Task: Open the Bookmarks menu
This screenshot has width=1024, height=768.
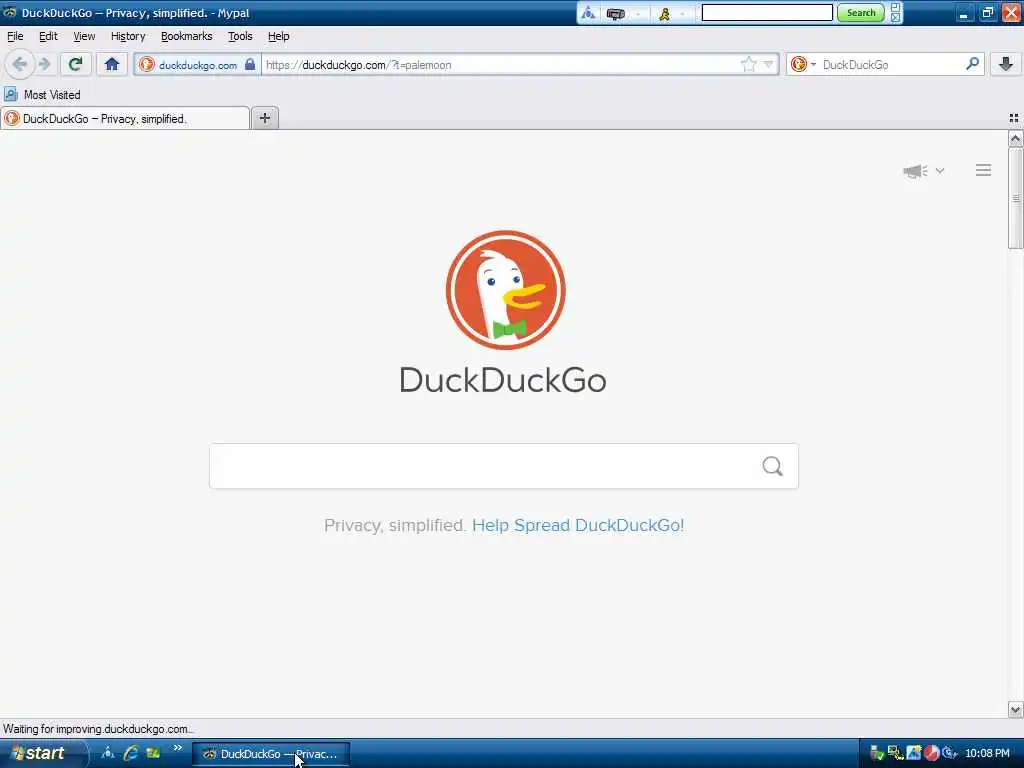Action: 186,36
